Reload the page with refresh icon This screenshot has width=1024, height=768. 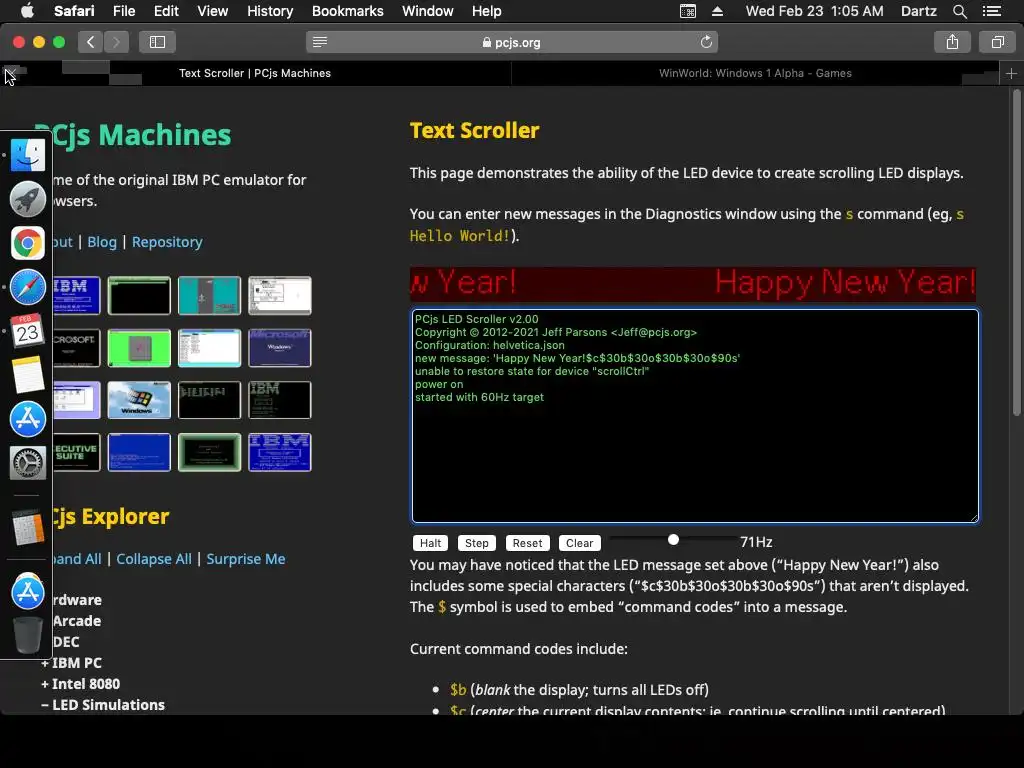point(706,42)
